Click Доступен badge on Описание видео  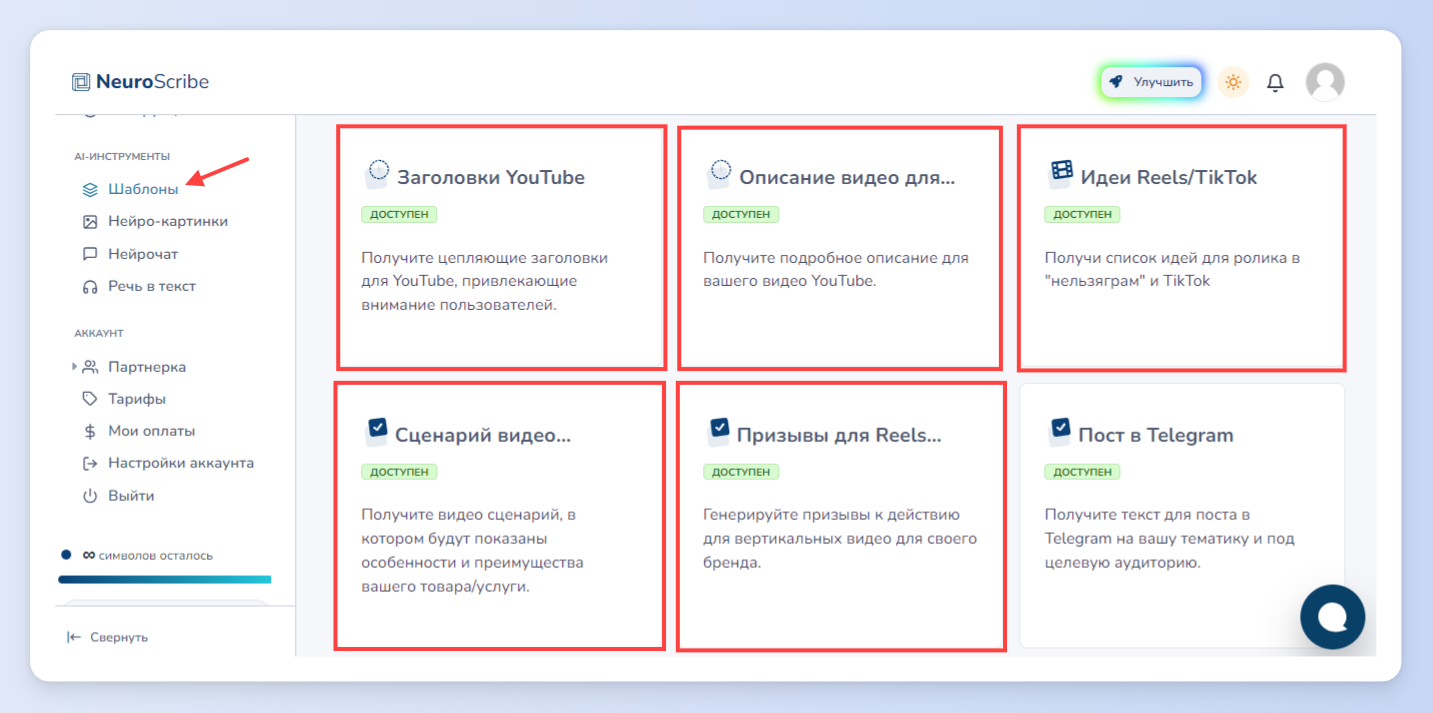click(x=741, y=215)
